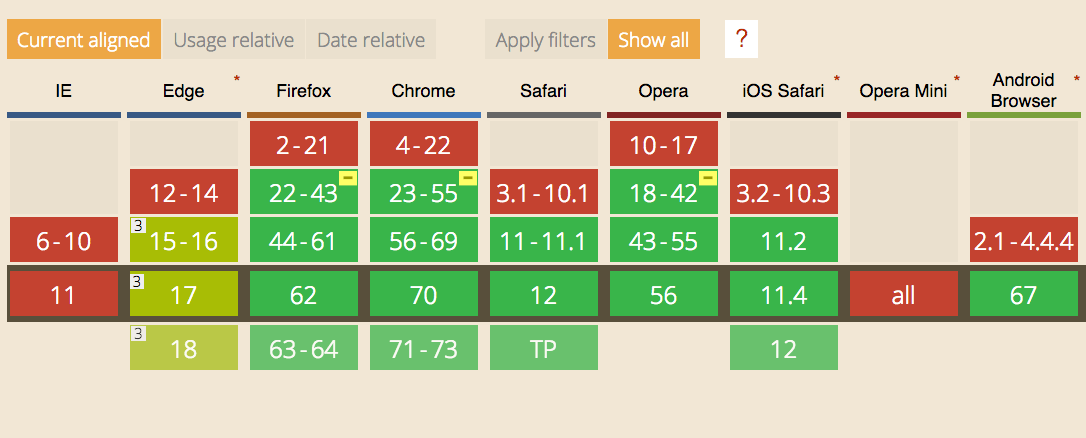Enable the Apply filters option

coord(546,40)
